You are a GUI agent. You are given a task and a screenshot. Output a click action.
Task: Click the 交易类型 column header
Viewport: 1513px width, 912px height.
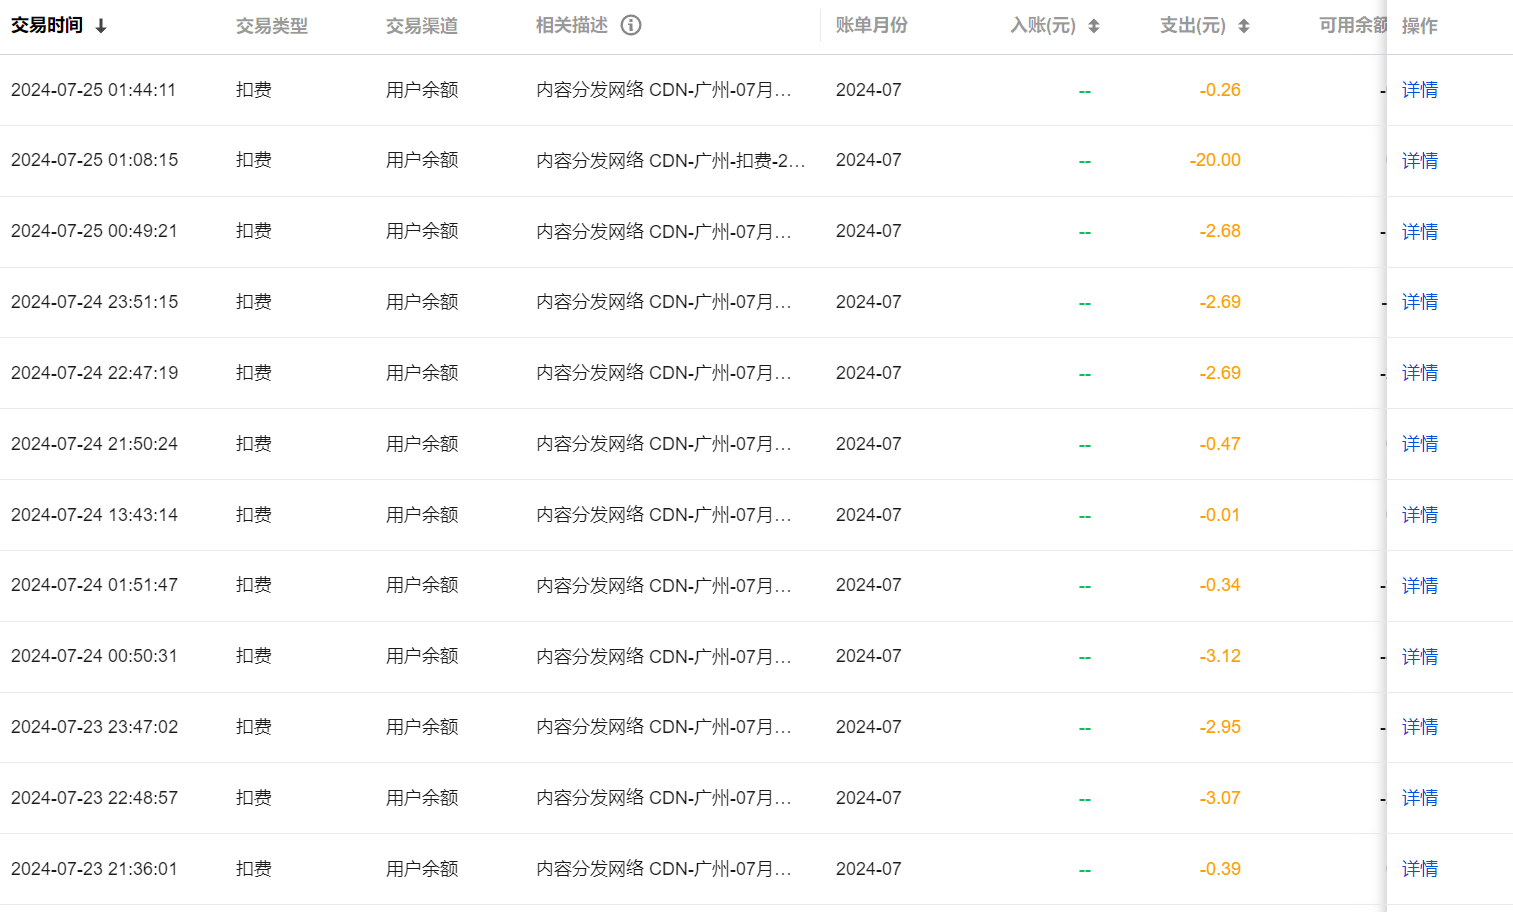[x=272, y=26]
